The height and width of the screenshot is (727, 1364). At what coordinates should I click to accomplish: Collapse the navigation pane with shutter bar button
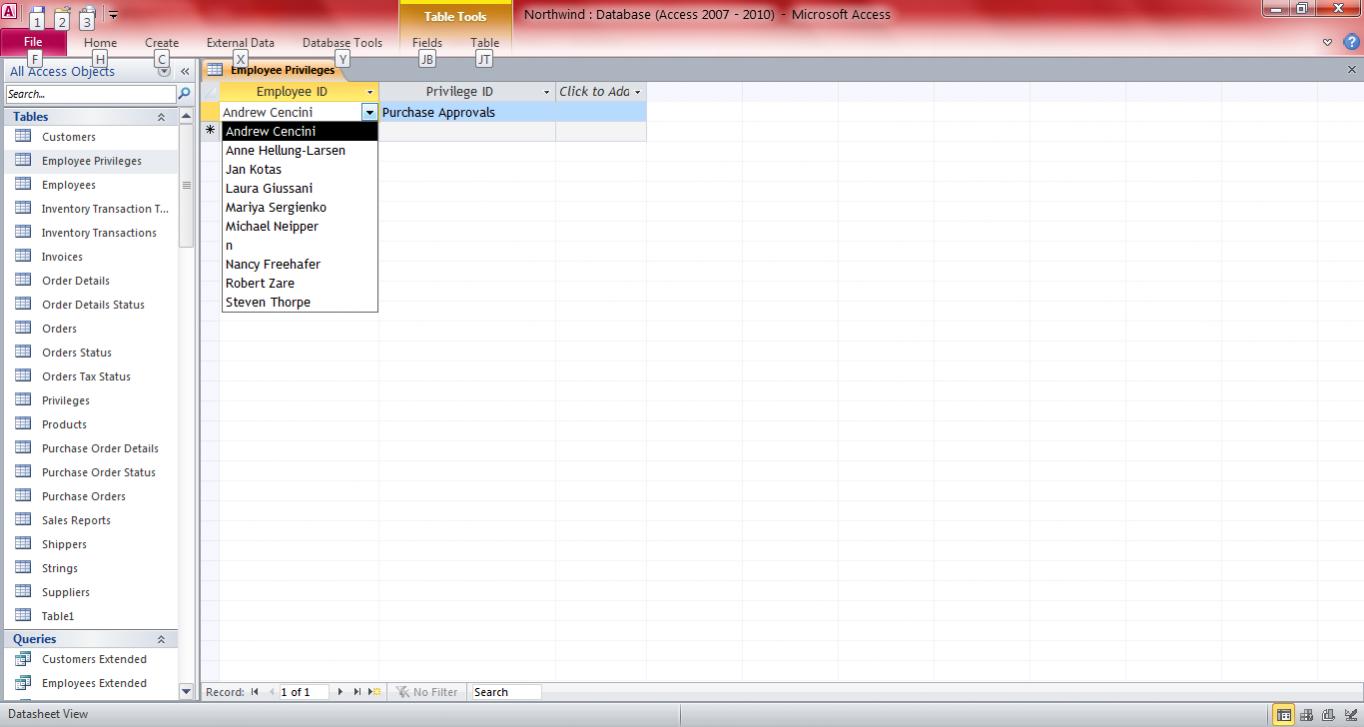(x=185, y=71)
